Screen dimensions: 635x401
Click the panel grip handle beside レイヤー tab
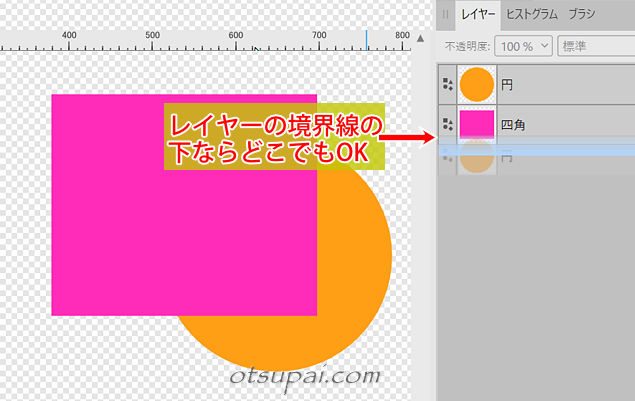(x=445, y=14)
